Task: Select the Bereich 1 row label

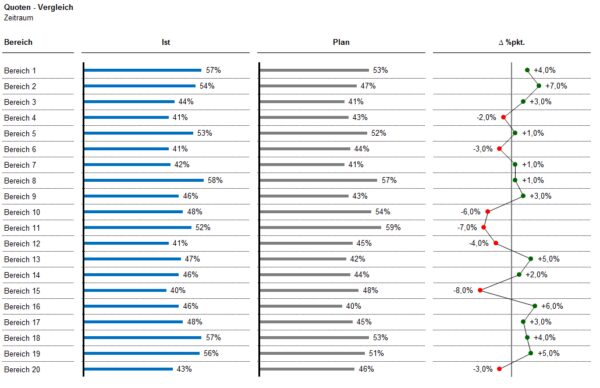Action: (20, 71)
